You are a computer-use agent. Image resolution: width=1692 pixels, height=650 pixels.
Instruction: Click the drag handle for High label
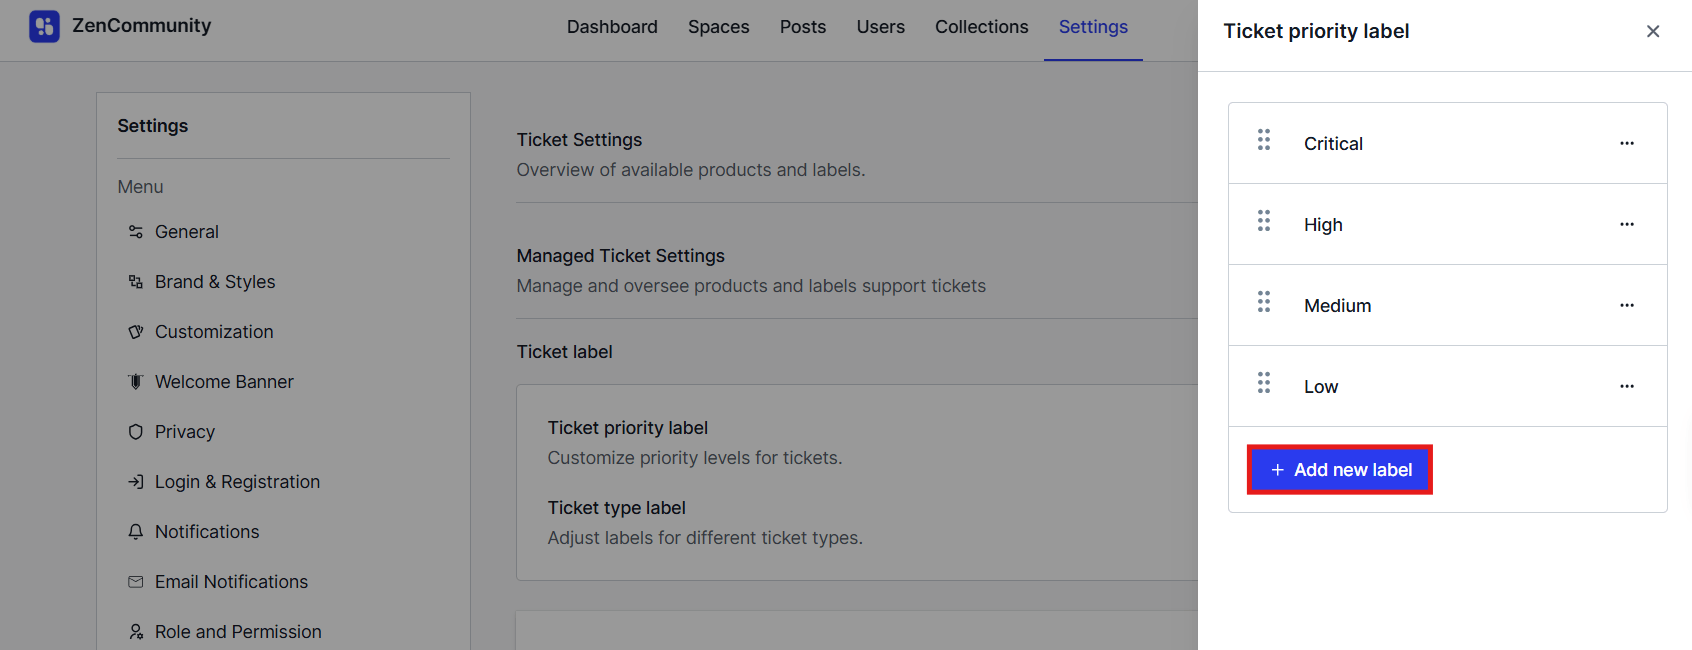point(1264,221)
